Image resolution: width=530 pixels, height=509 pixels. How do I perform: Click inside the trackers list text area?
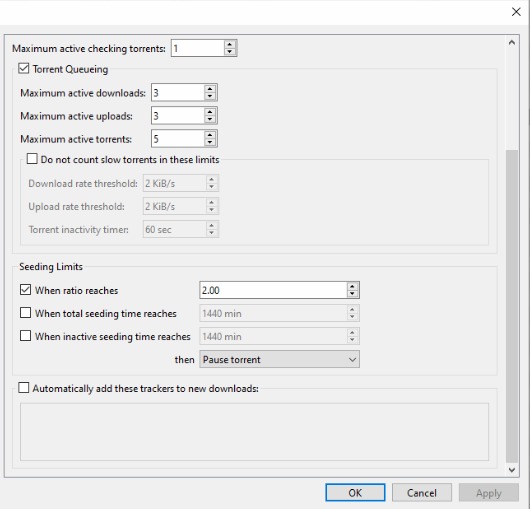click(x=254, y=432)
